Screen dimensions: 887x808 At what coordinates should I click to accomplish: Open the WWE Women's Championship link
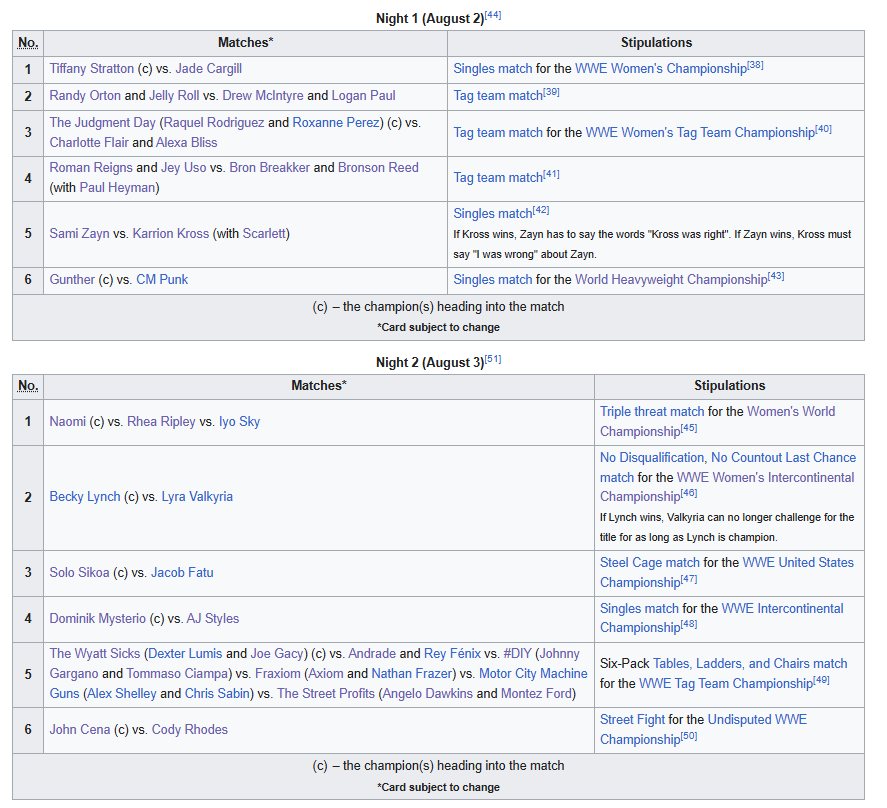tap(661, 69)
